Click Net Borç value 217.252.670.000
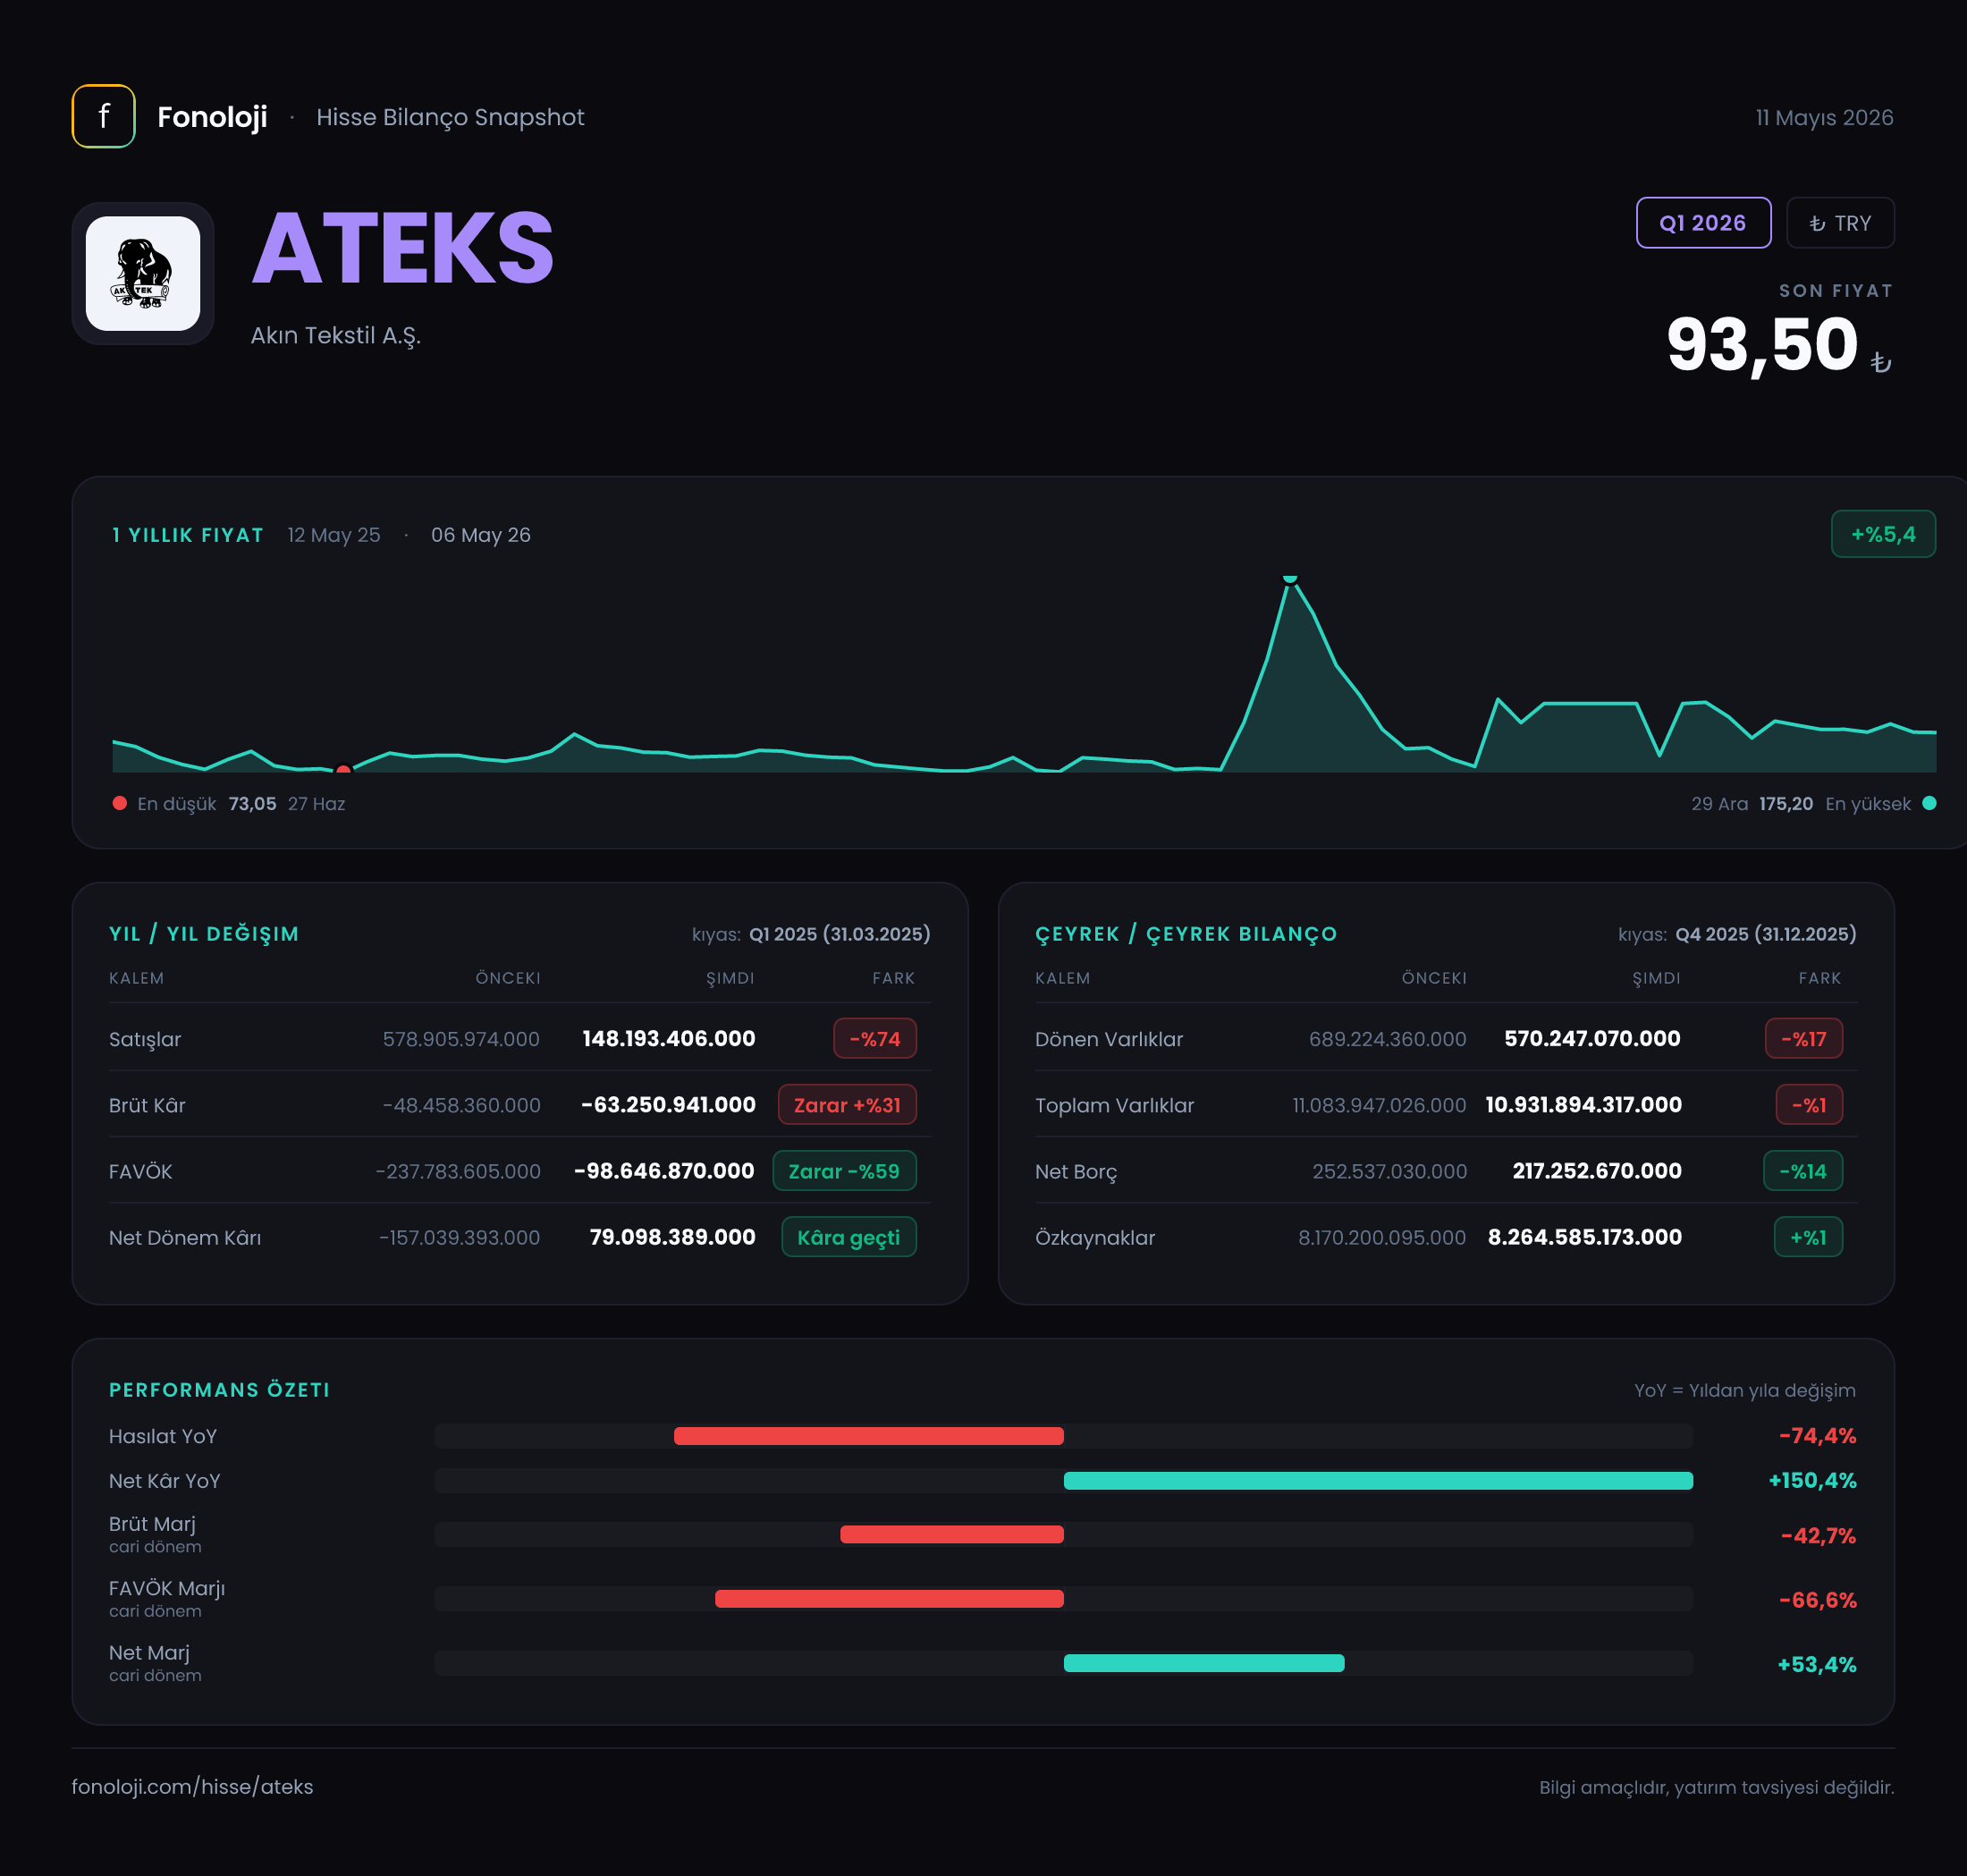 pyautogui.click(x=1597, y=1170)
